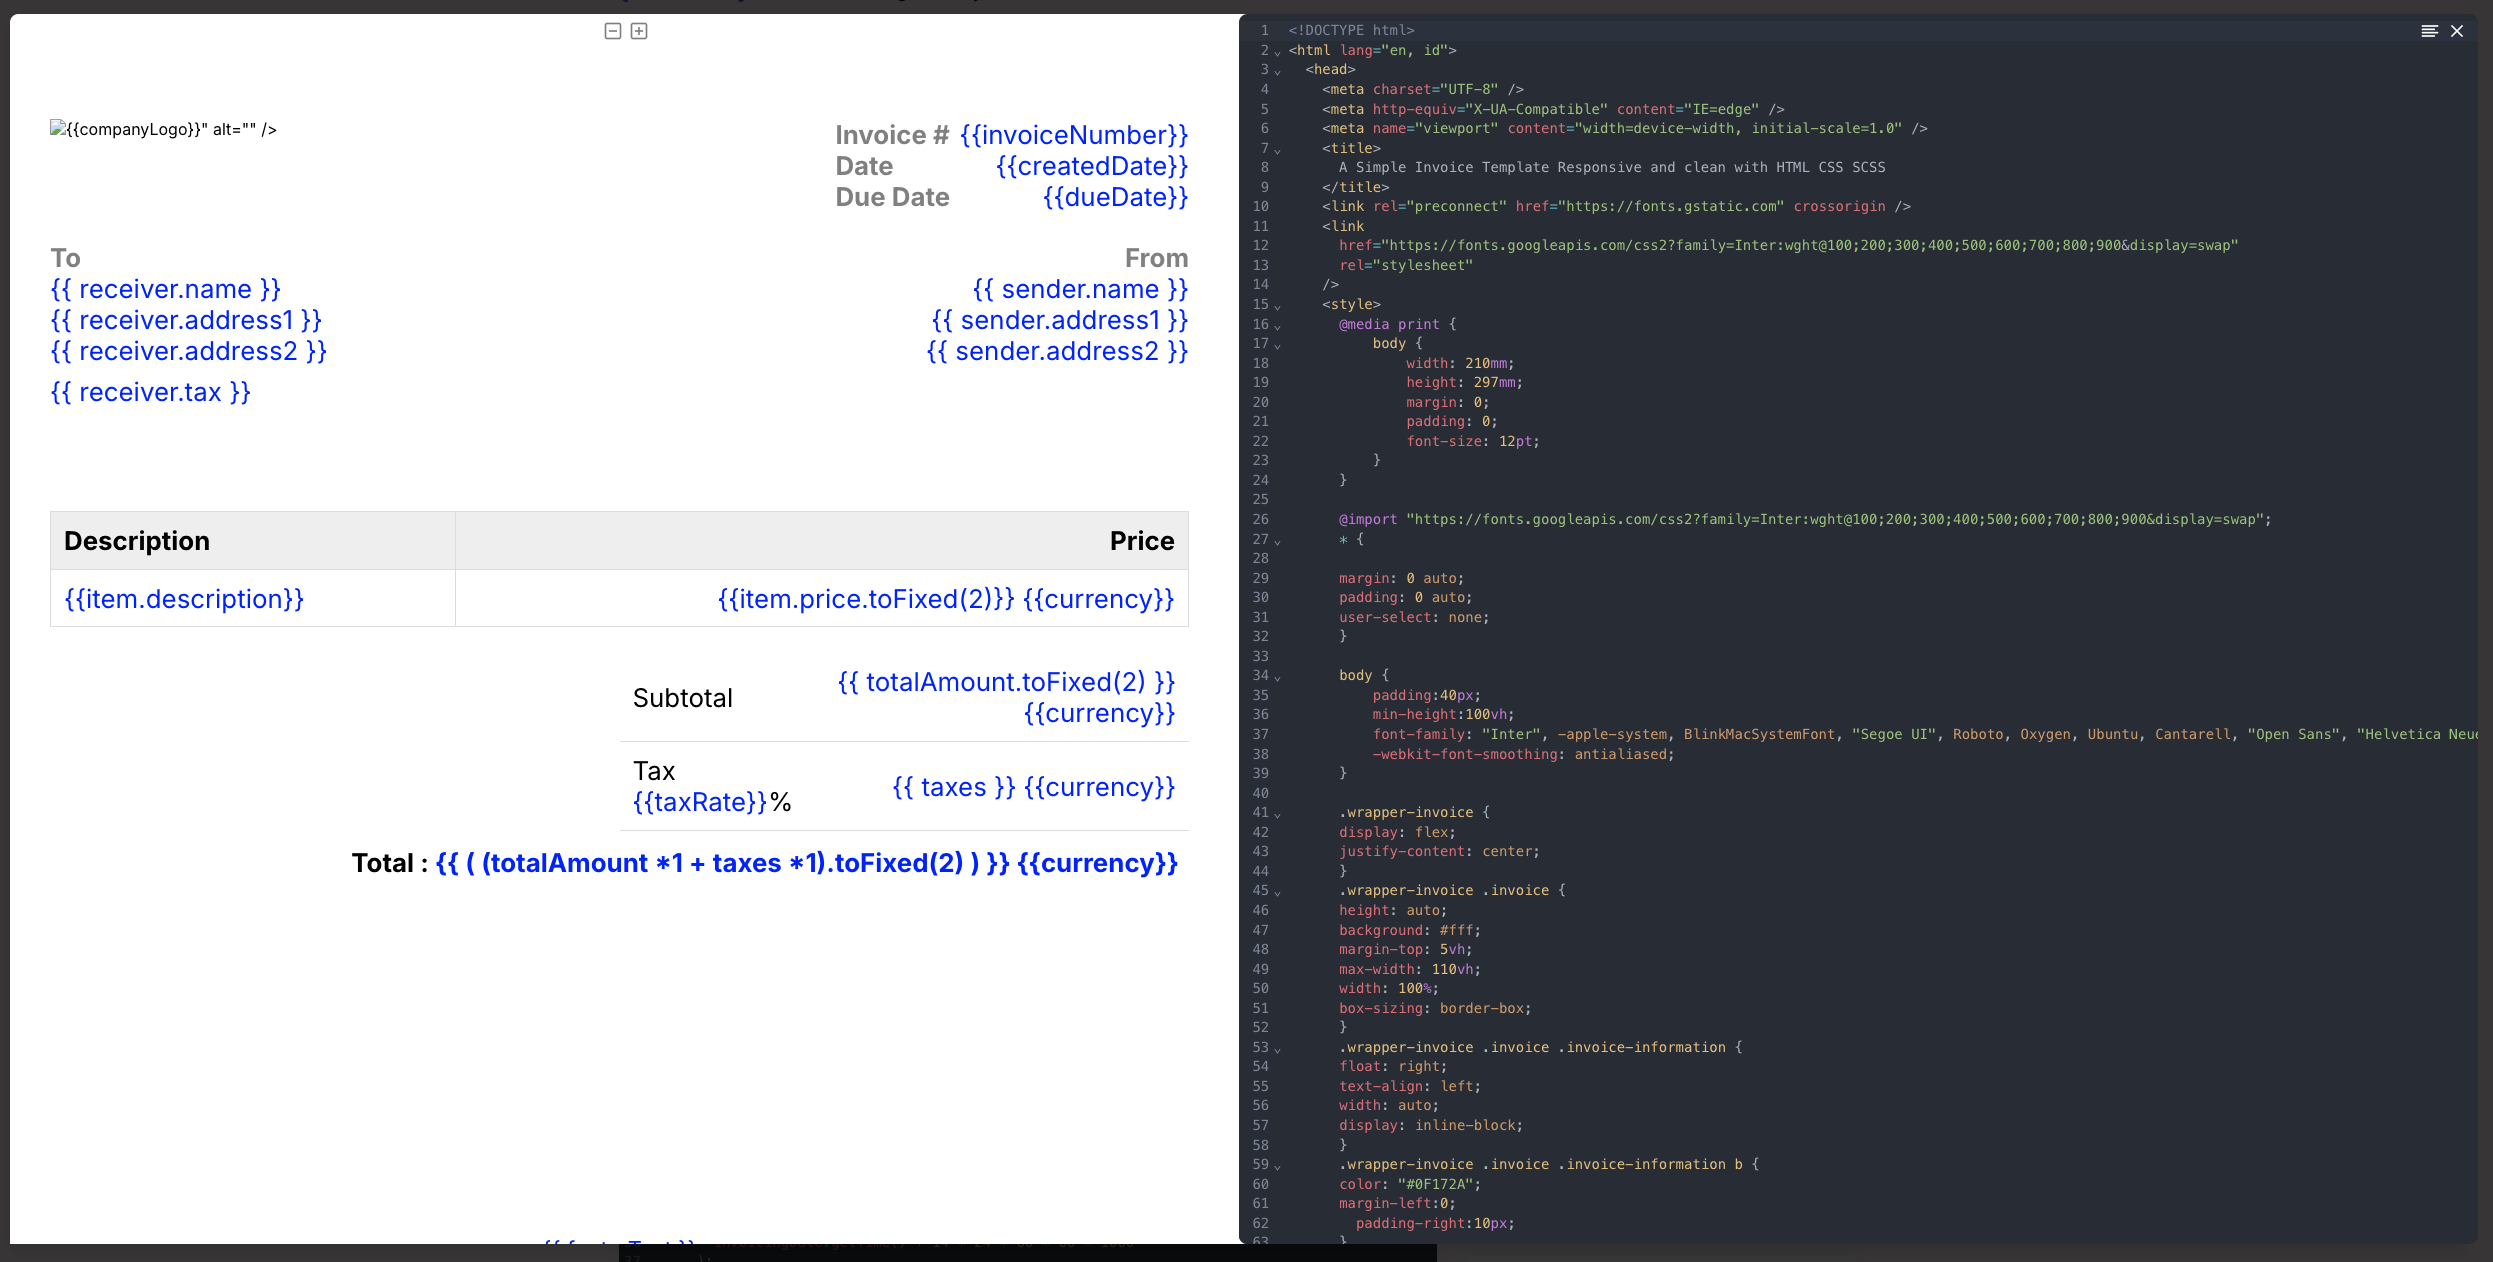Click the 'Invoice #' label
Screen dimensions: 2493x1262
coord(892,135)
